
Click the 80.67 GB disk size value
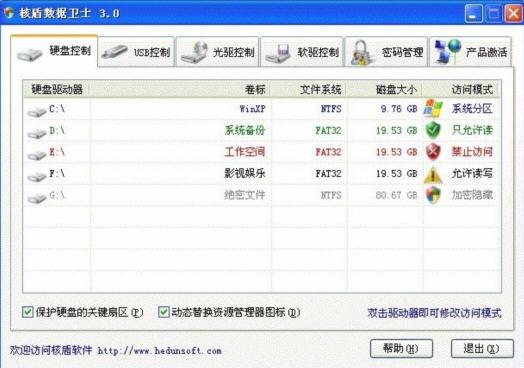click(396, 195)
